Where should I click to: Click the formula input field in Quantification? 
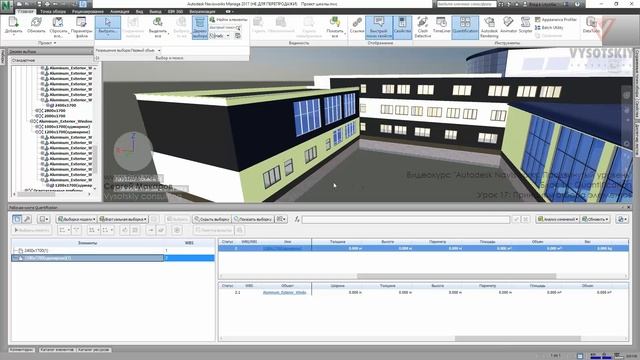coord(406,220)
